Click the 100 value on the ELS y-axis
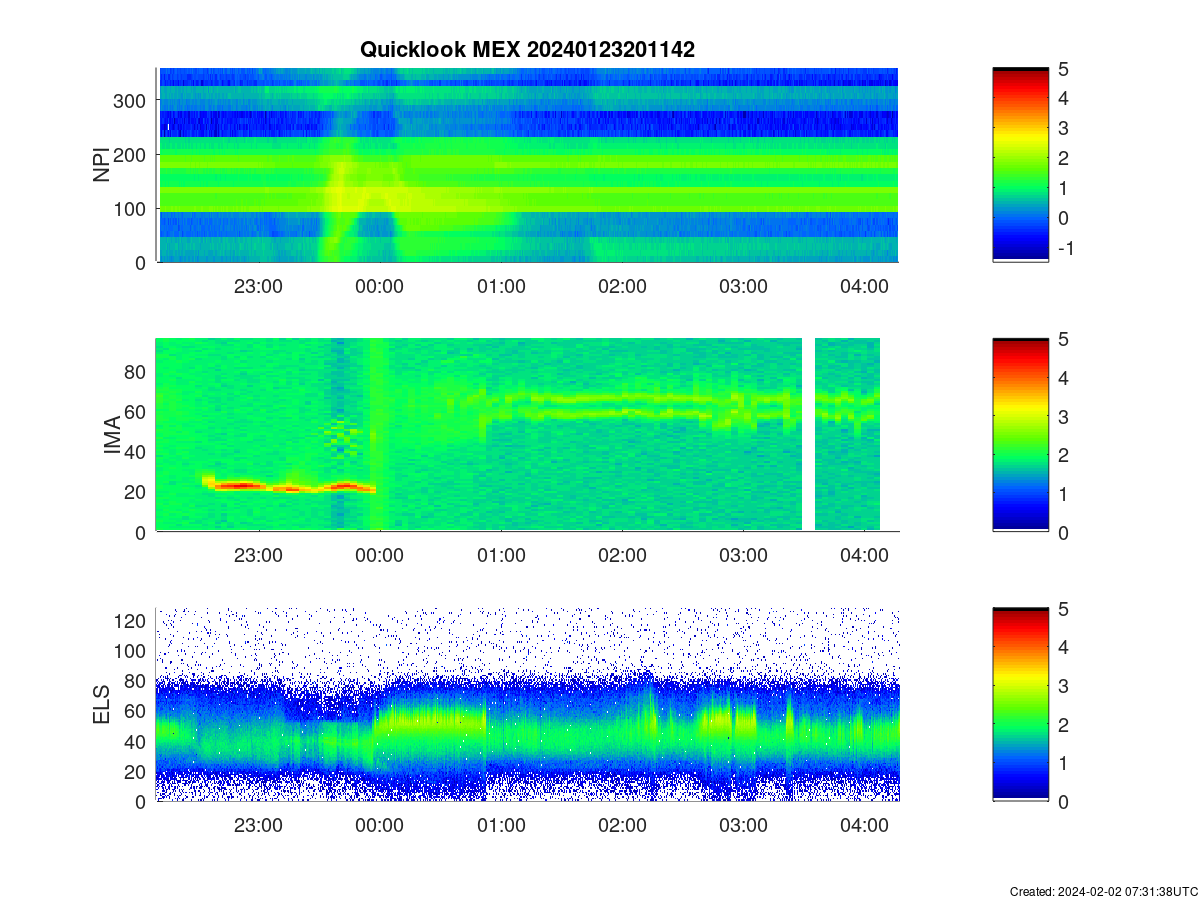 (132, 651)
